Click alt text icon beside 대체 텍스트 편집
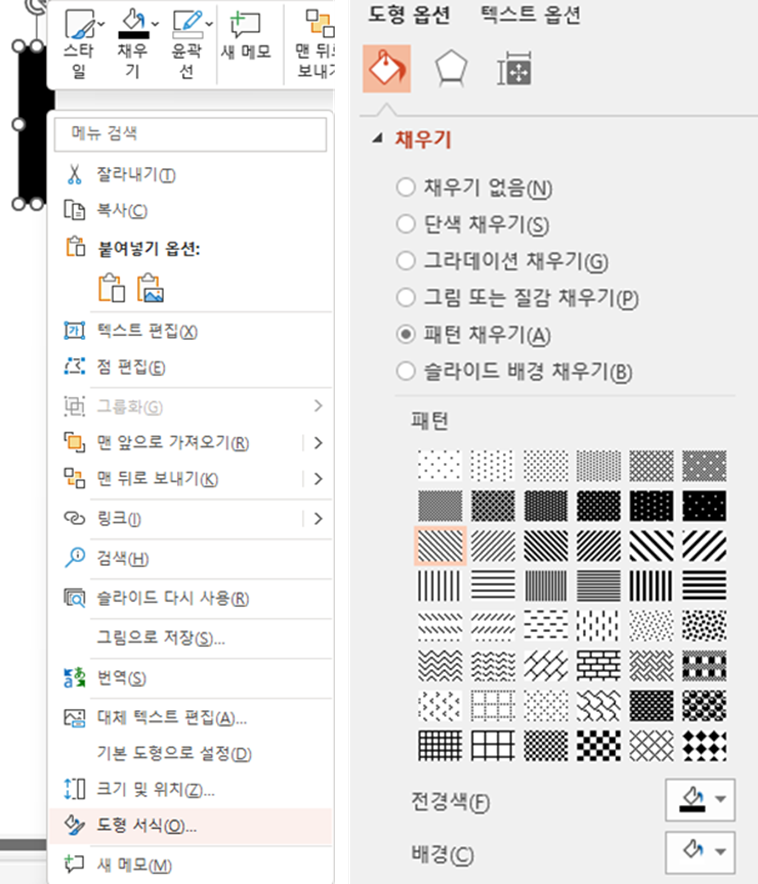758x884 pixels. coord(74,718)
